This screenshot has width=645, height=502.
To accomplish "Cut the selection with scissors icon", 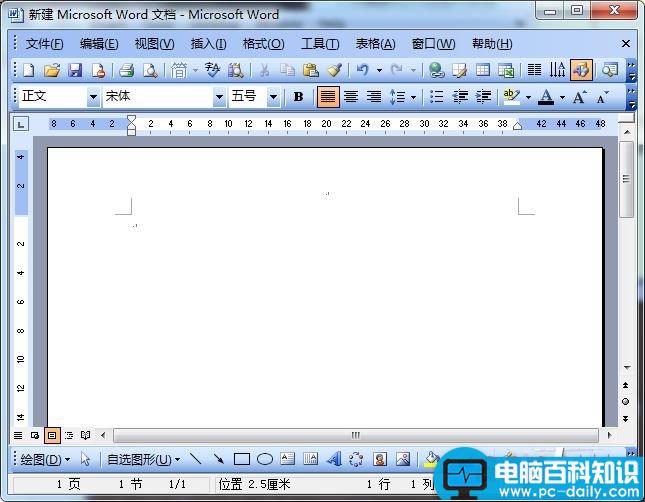I will 264,70.
